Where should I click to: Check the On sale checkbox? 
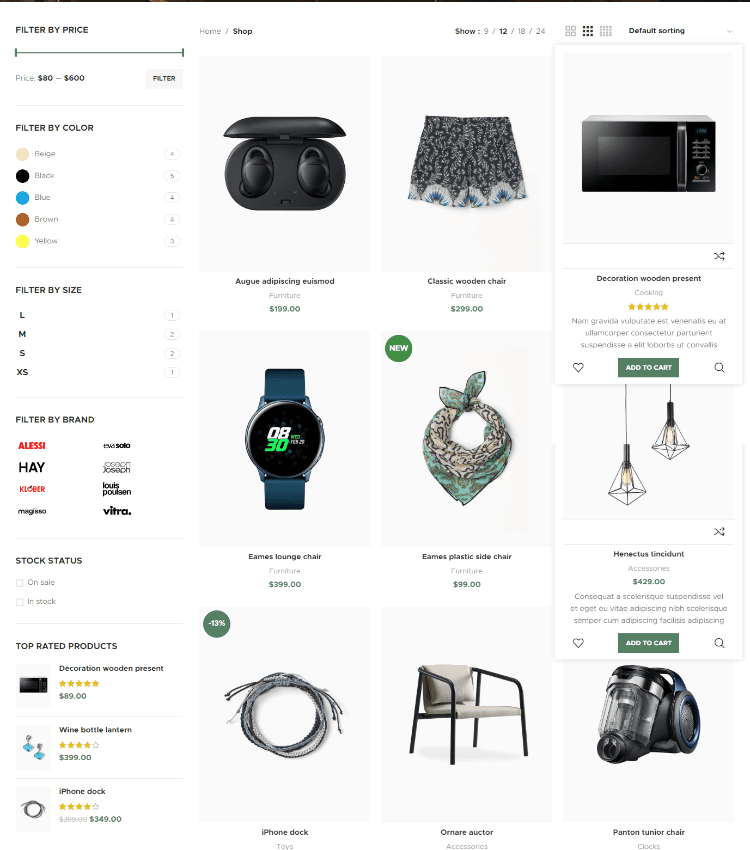tap(20, 583)
